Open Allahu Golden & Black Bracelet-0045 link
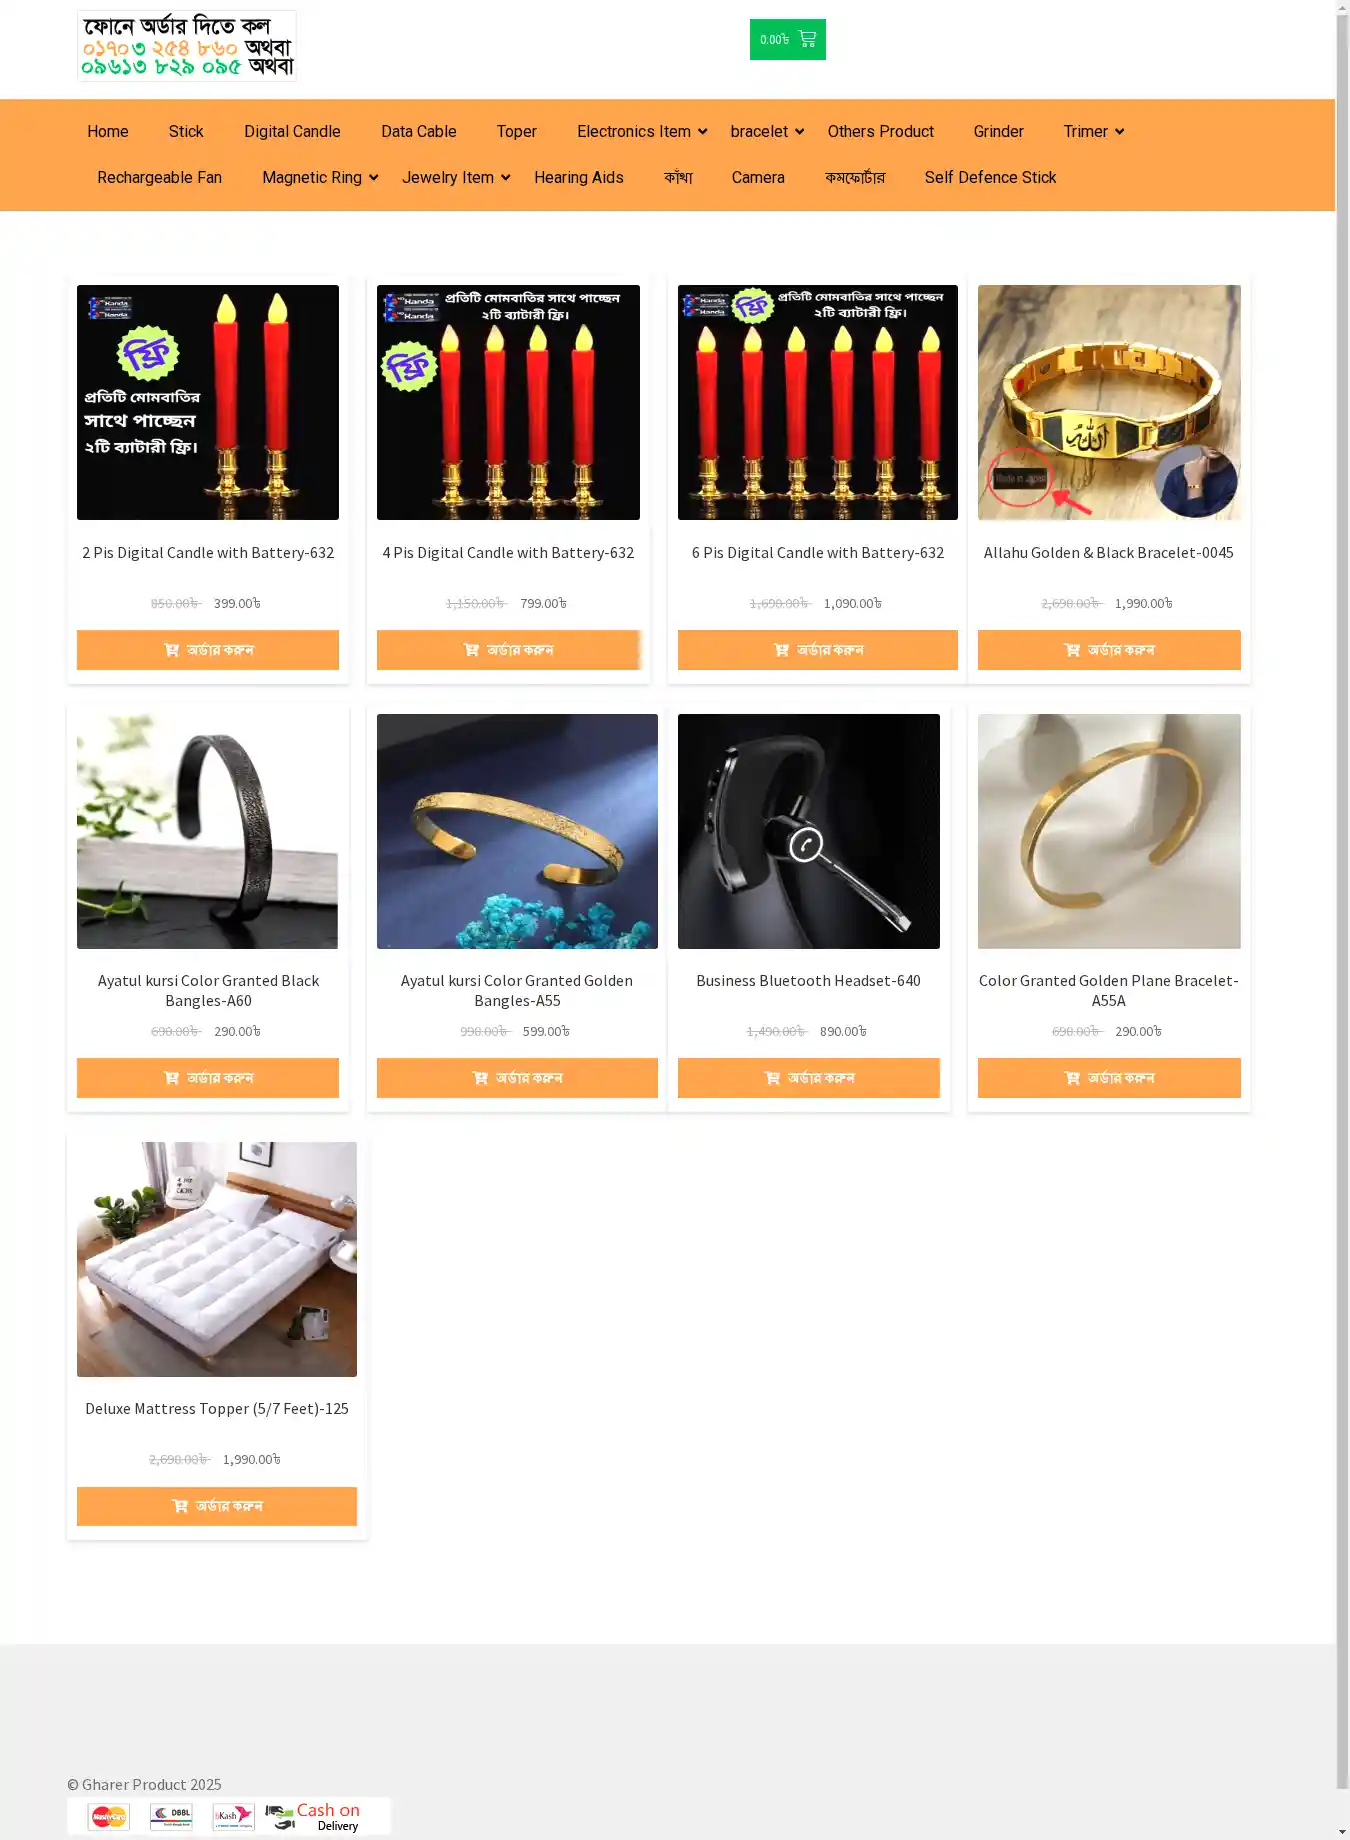Screen dimensions: 1350x1840 tap(1109, 553)
